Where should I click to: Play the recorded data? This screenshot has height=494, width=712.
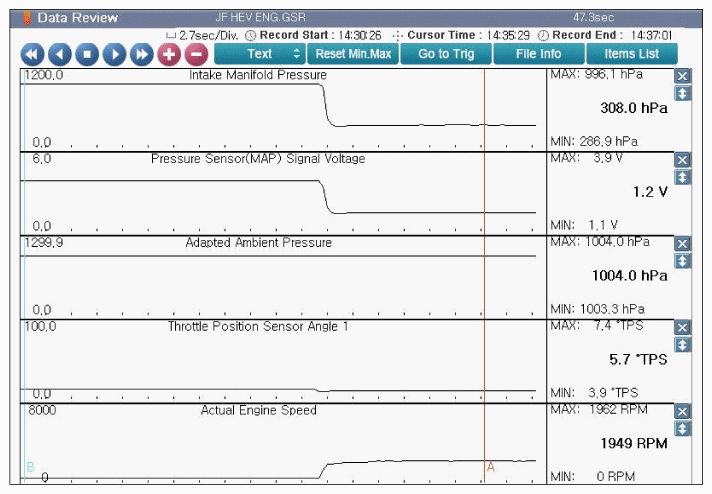click(114, 54)
